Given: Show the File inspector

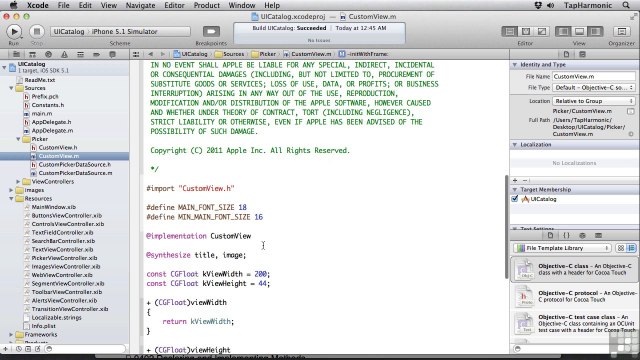Looking at the screenshot, I should [x=566, y=54].
